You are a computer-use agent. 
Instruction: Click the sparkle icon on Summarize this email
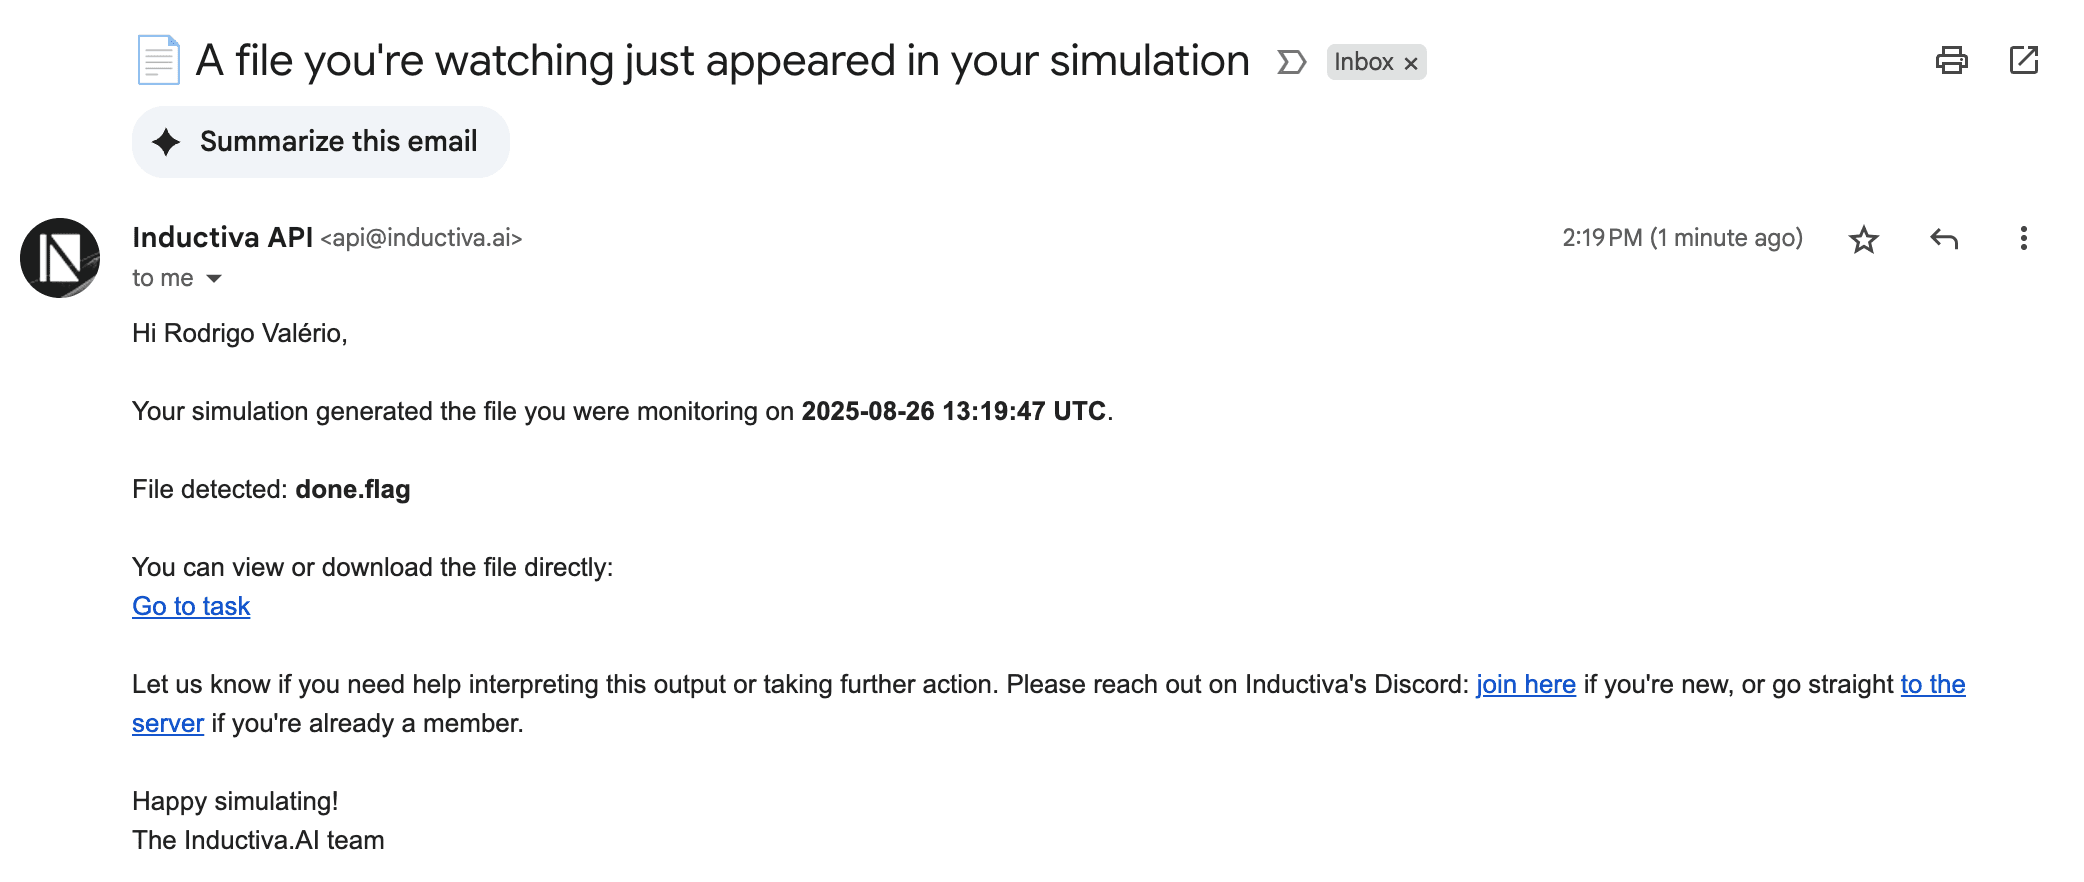point(166,141)
